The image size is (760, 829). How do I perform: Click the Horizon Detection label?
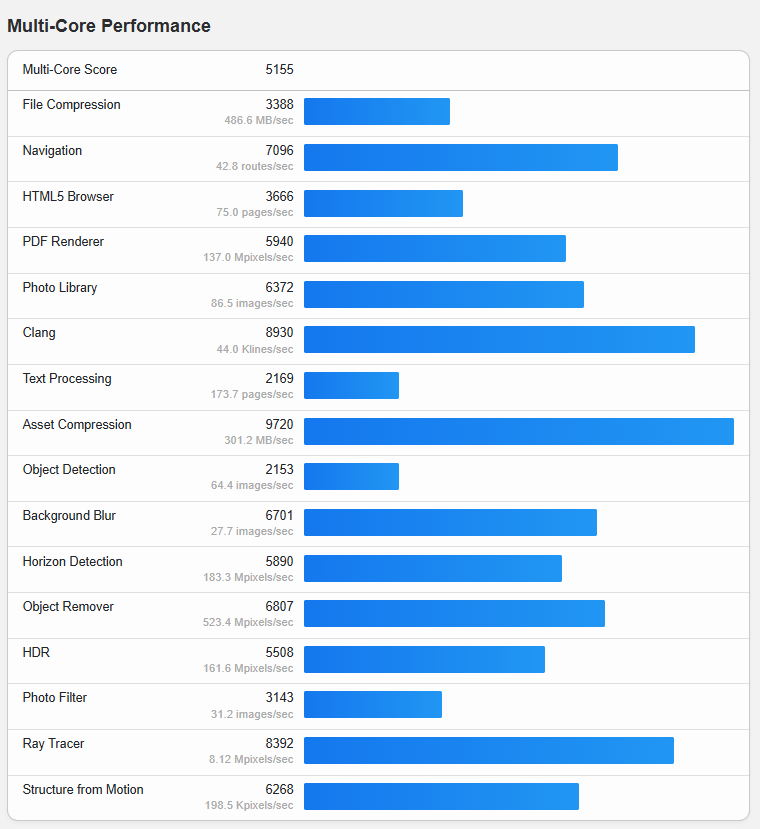click(x=72, y=562)
